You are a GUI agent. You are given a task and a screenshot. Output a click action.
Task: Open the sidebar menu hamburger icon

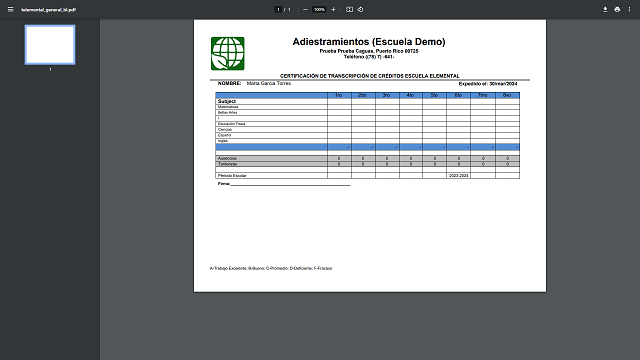[x=11, y=9]
